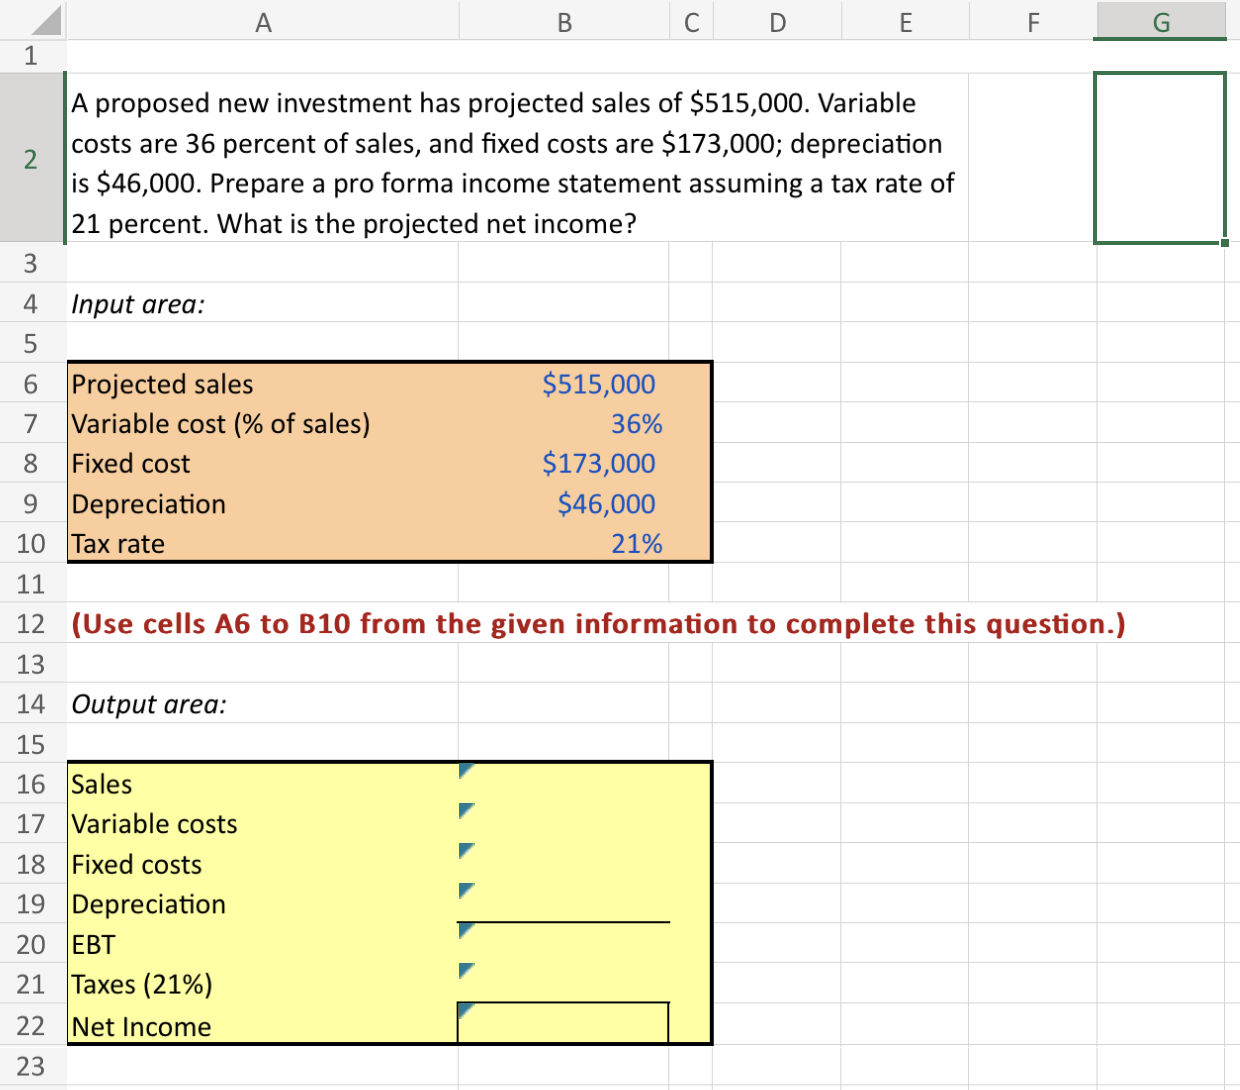Image resolution: width=1240 pixels, height=1090 pixels.
Task: Select the empty Taxes cell B21
Action: [x=564, y=983]
